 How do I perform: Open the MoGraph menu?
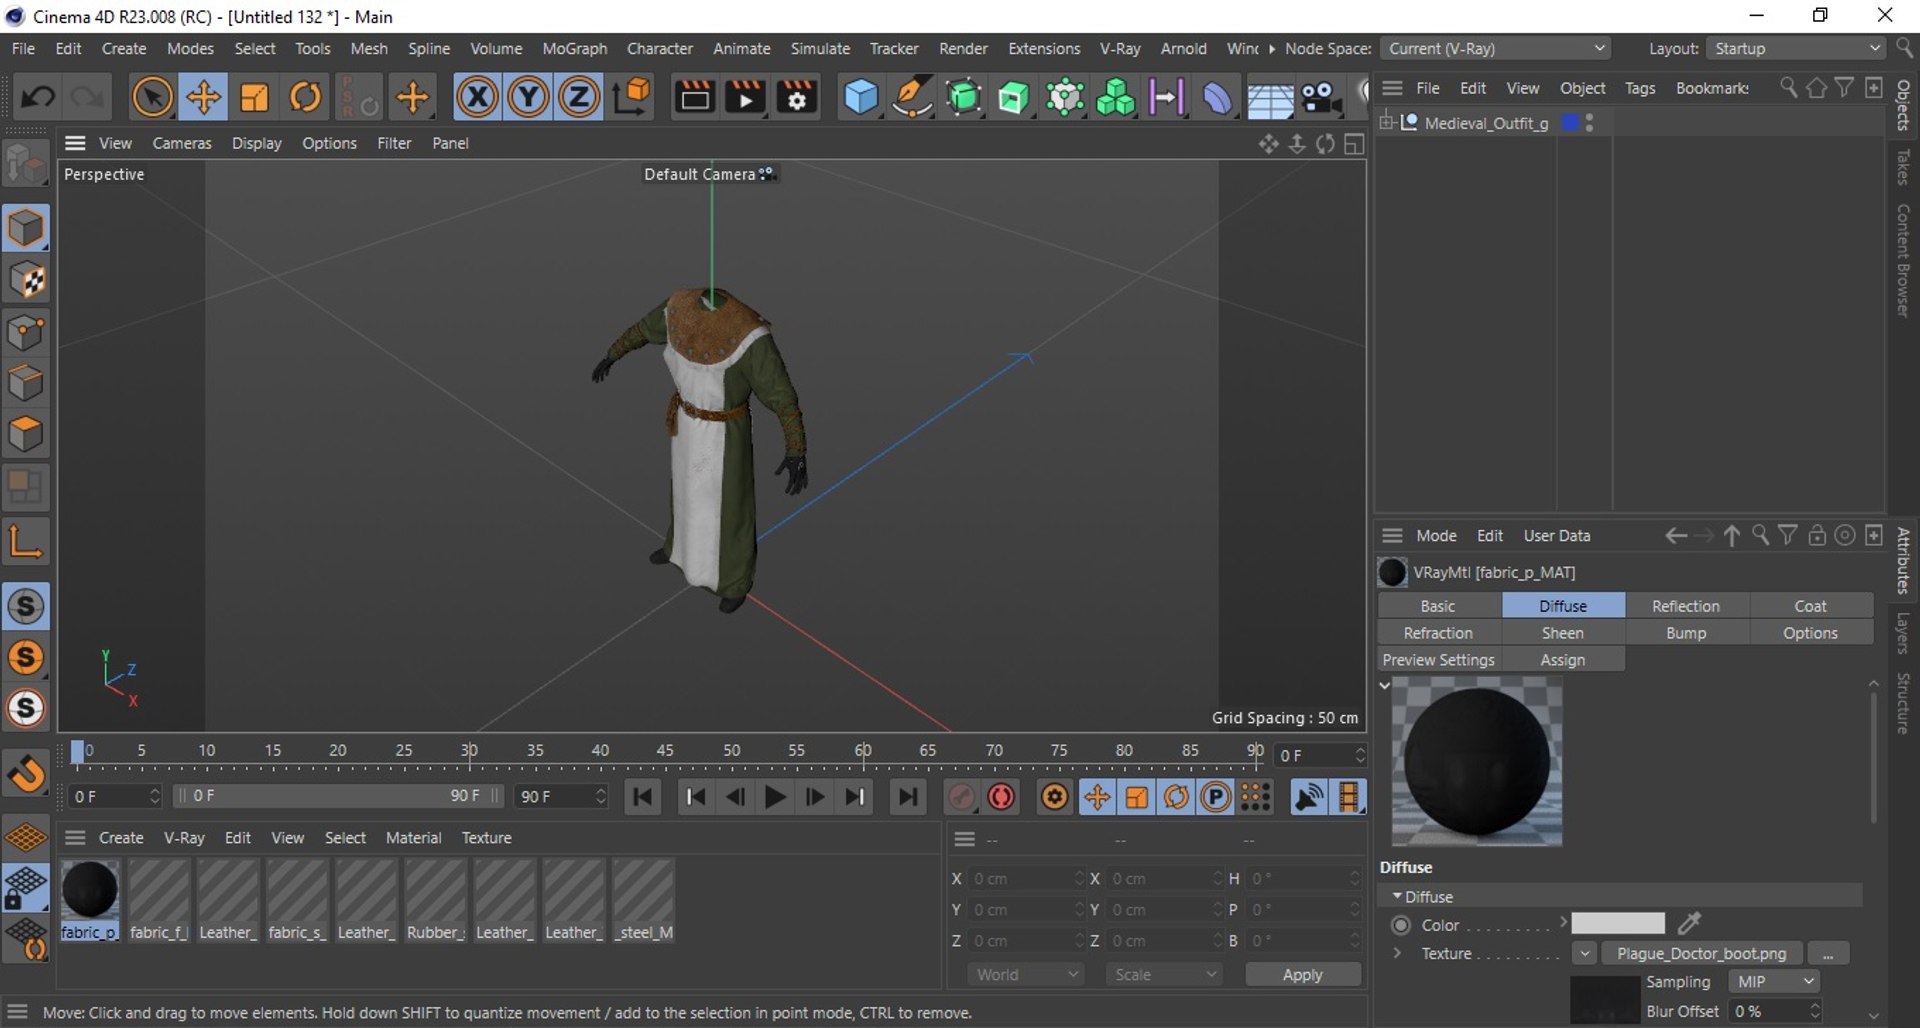574,48
